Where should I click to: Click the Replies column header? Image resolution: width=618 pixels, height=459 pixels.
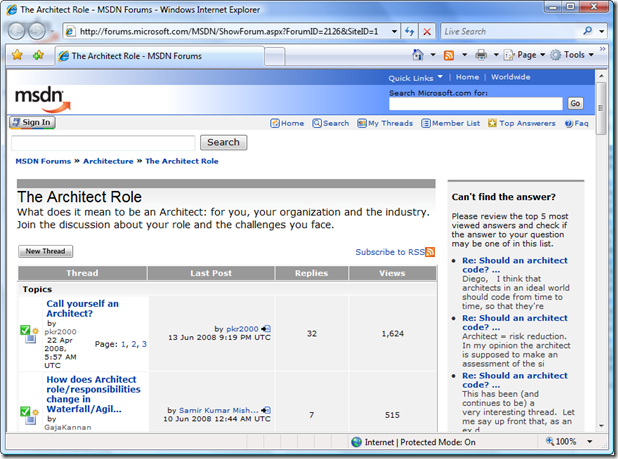coord(311,273)
